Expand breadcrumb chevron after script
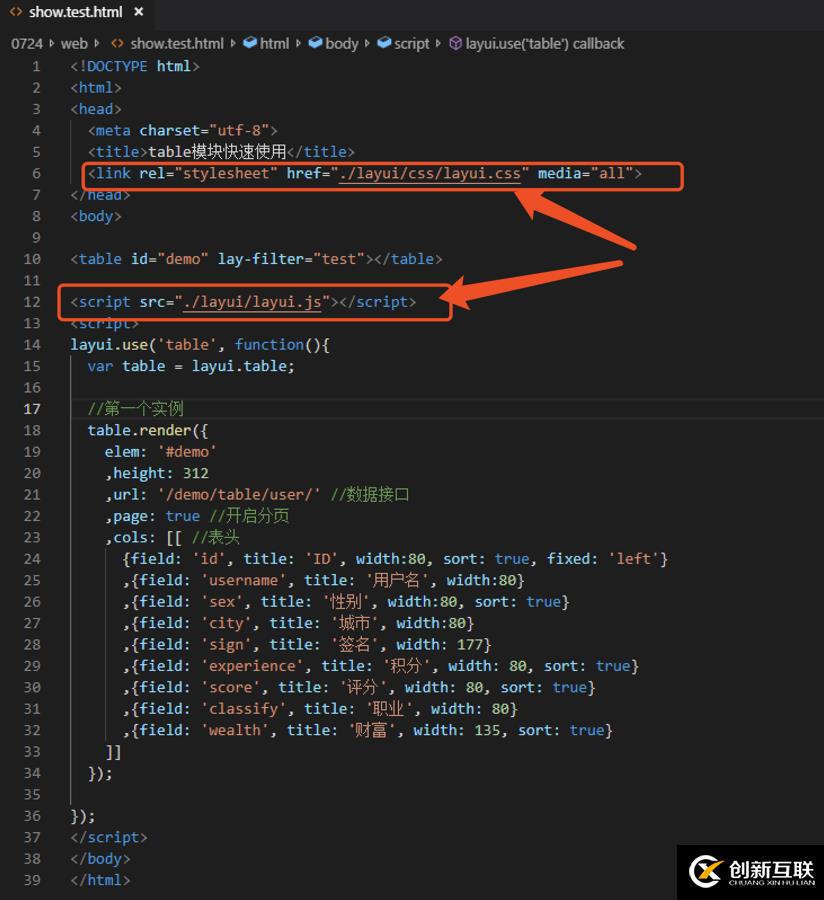 [438, 44]
